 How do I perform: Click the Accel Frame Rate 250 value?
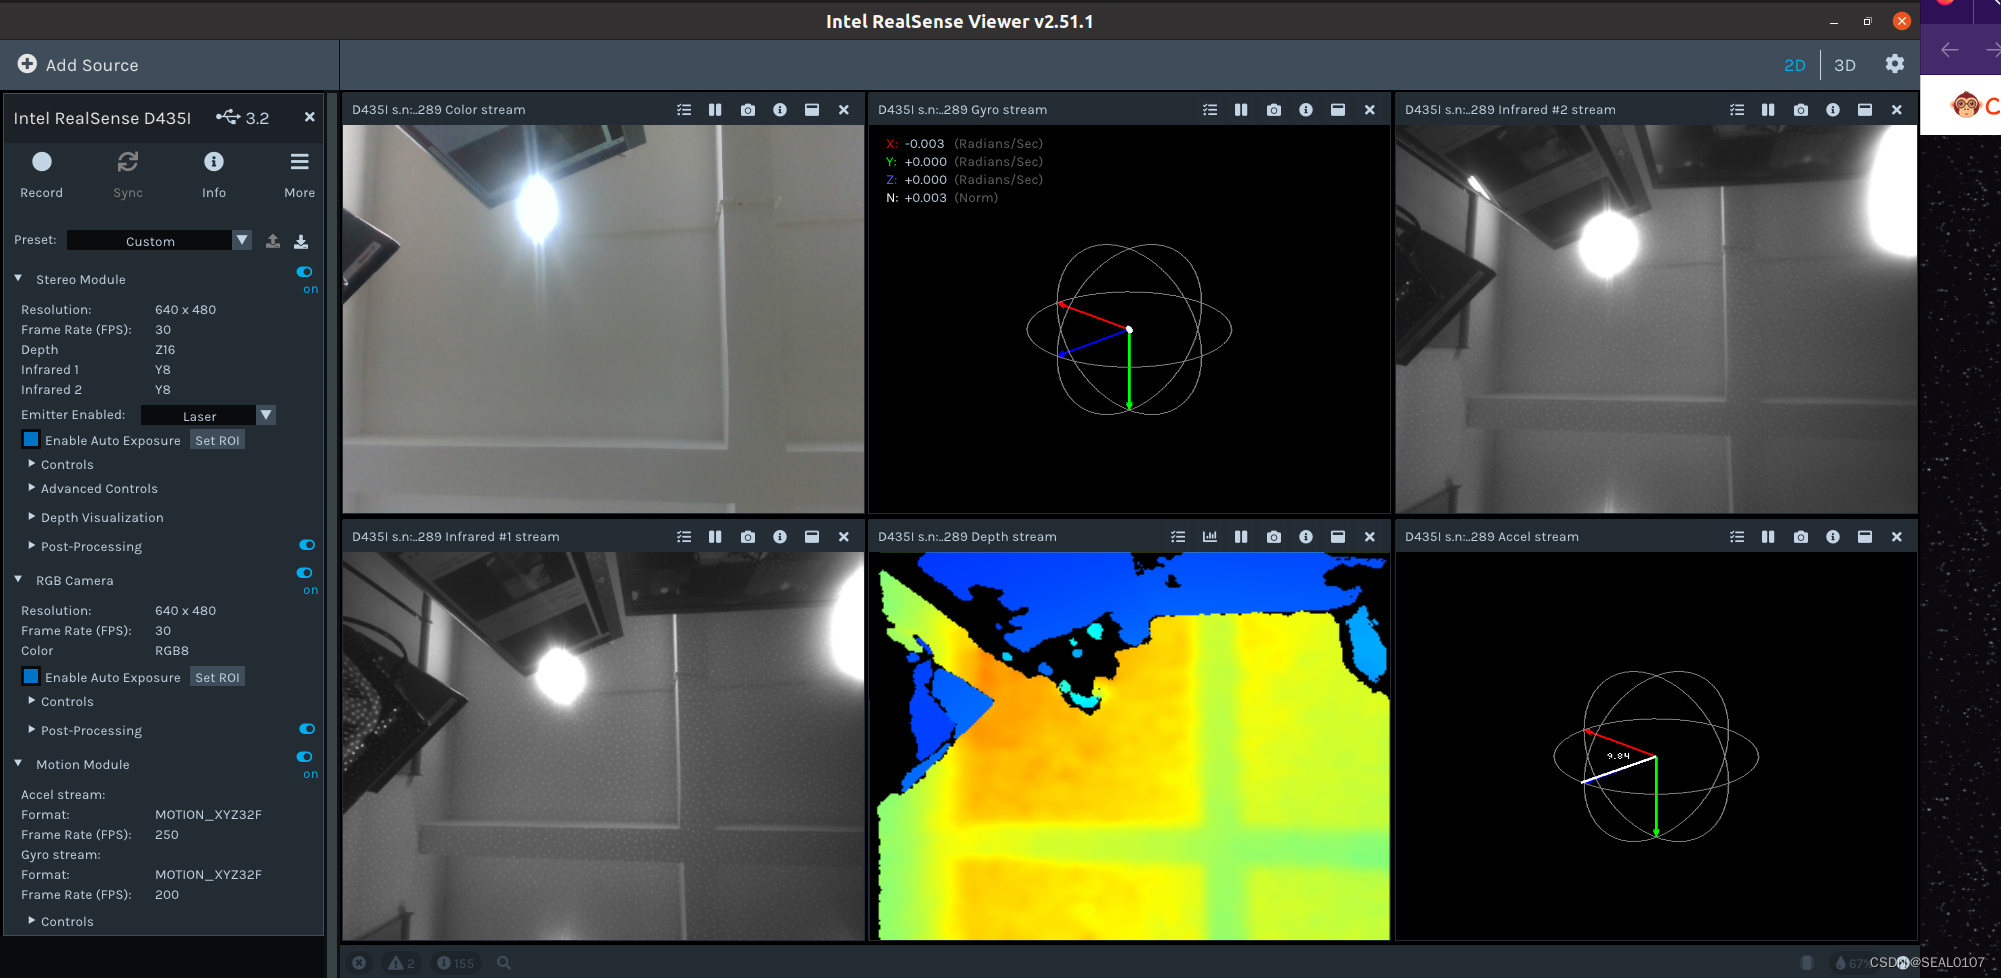[x=167, y=835]
